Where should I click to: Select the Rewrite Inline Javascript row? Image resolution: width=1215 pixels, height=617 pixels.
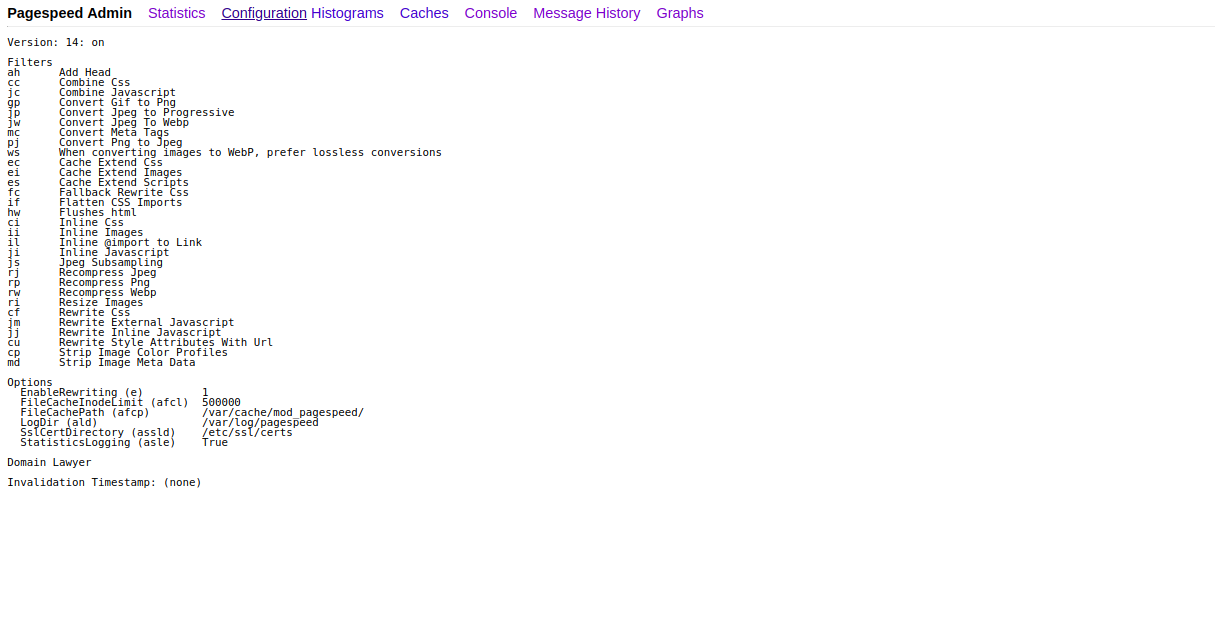pos(114,332)
